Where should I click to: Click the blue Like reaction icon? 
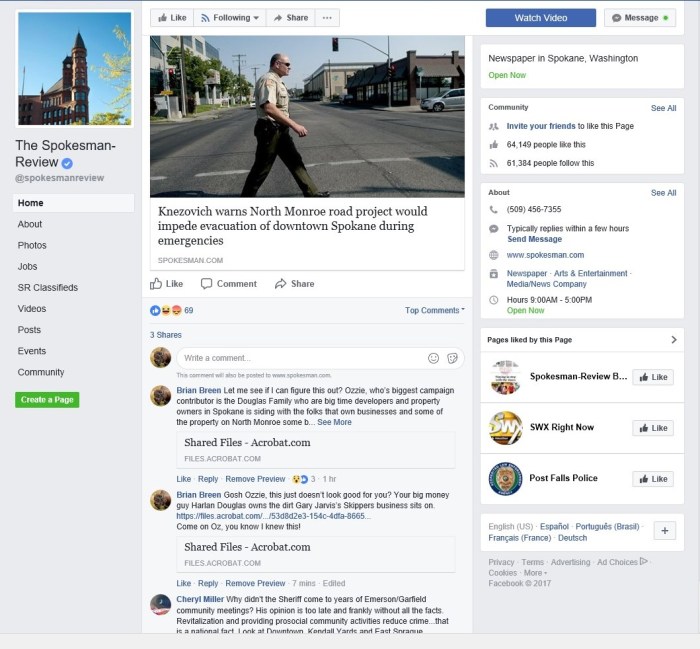click(x=155, y=311)
